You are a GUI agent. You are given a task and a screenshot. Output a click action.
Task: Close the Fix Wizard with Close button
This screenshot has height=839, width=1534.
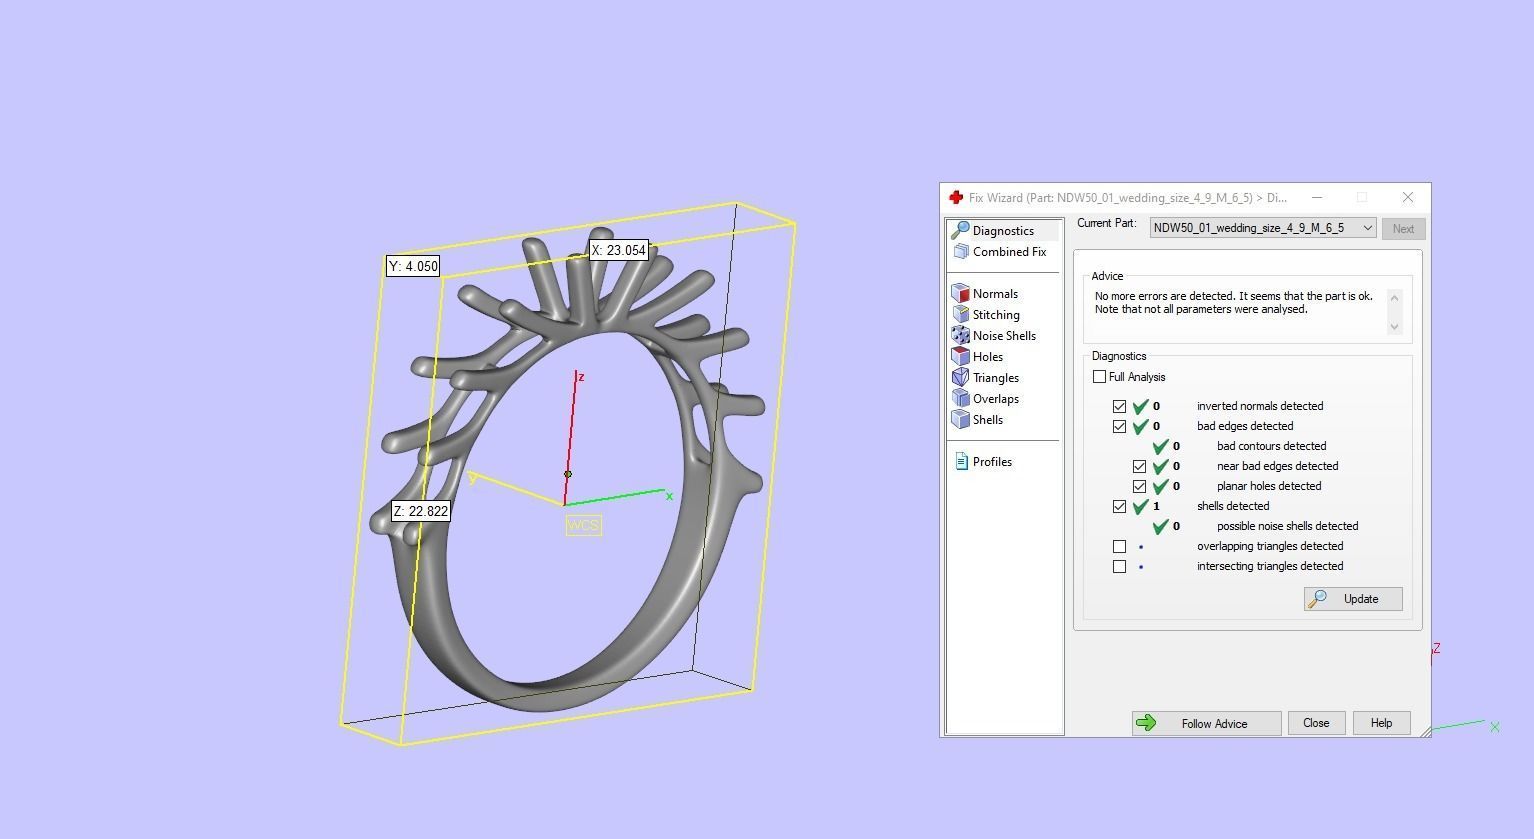pos(1316,723)
